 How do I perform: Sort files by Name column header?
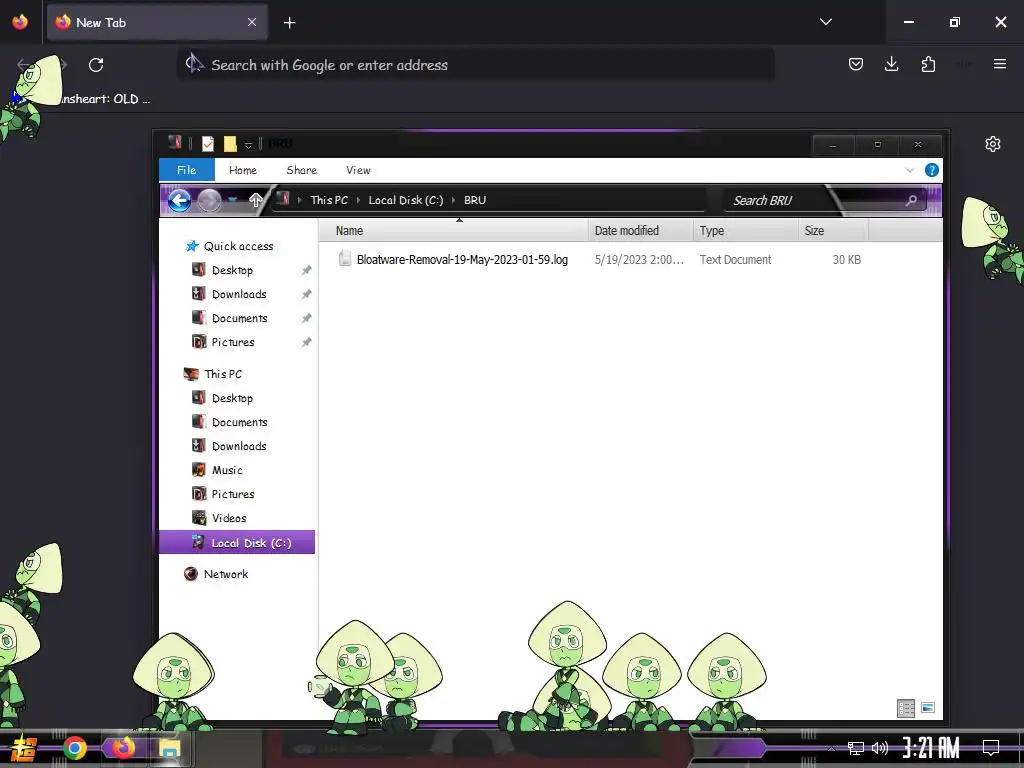(454, 231)
